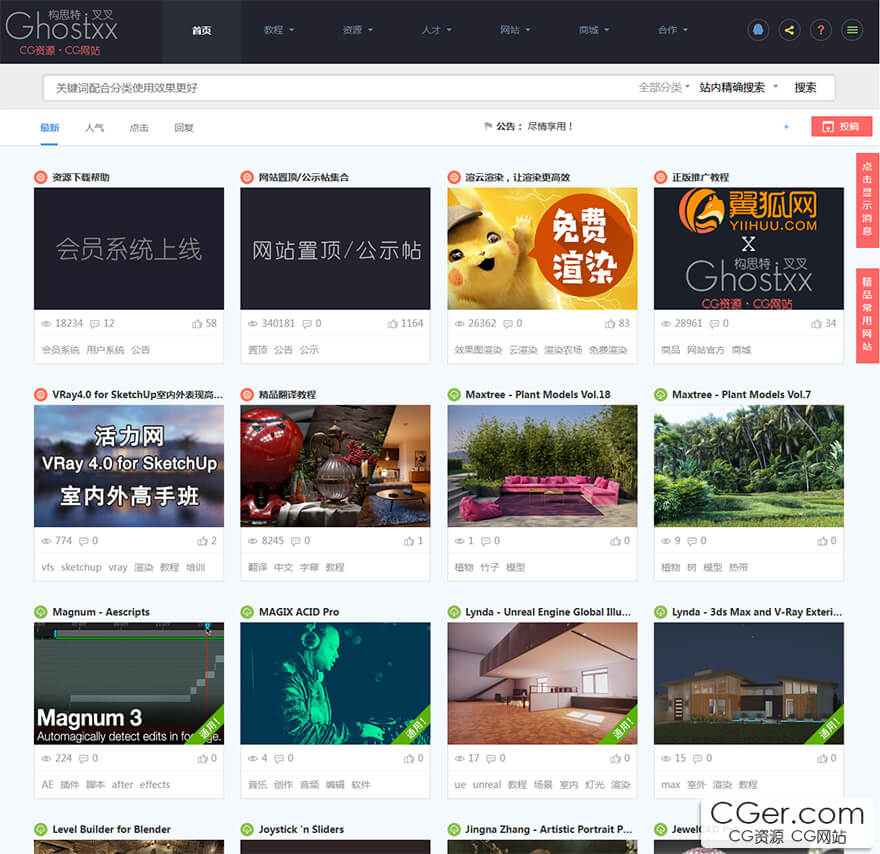
Task: Switch to the 人气 tab
Action: click(94, 128)
